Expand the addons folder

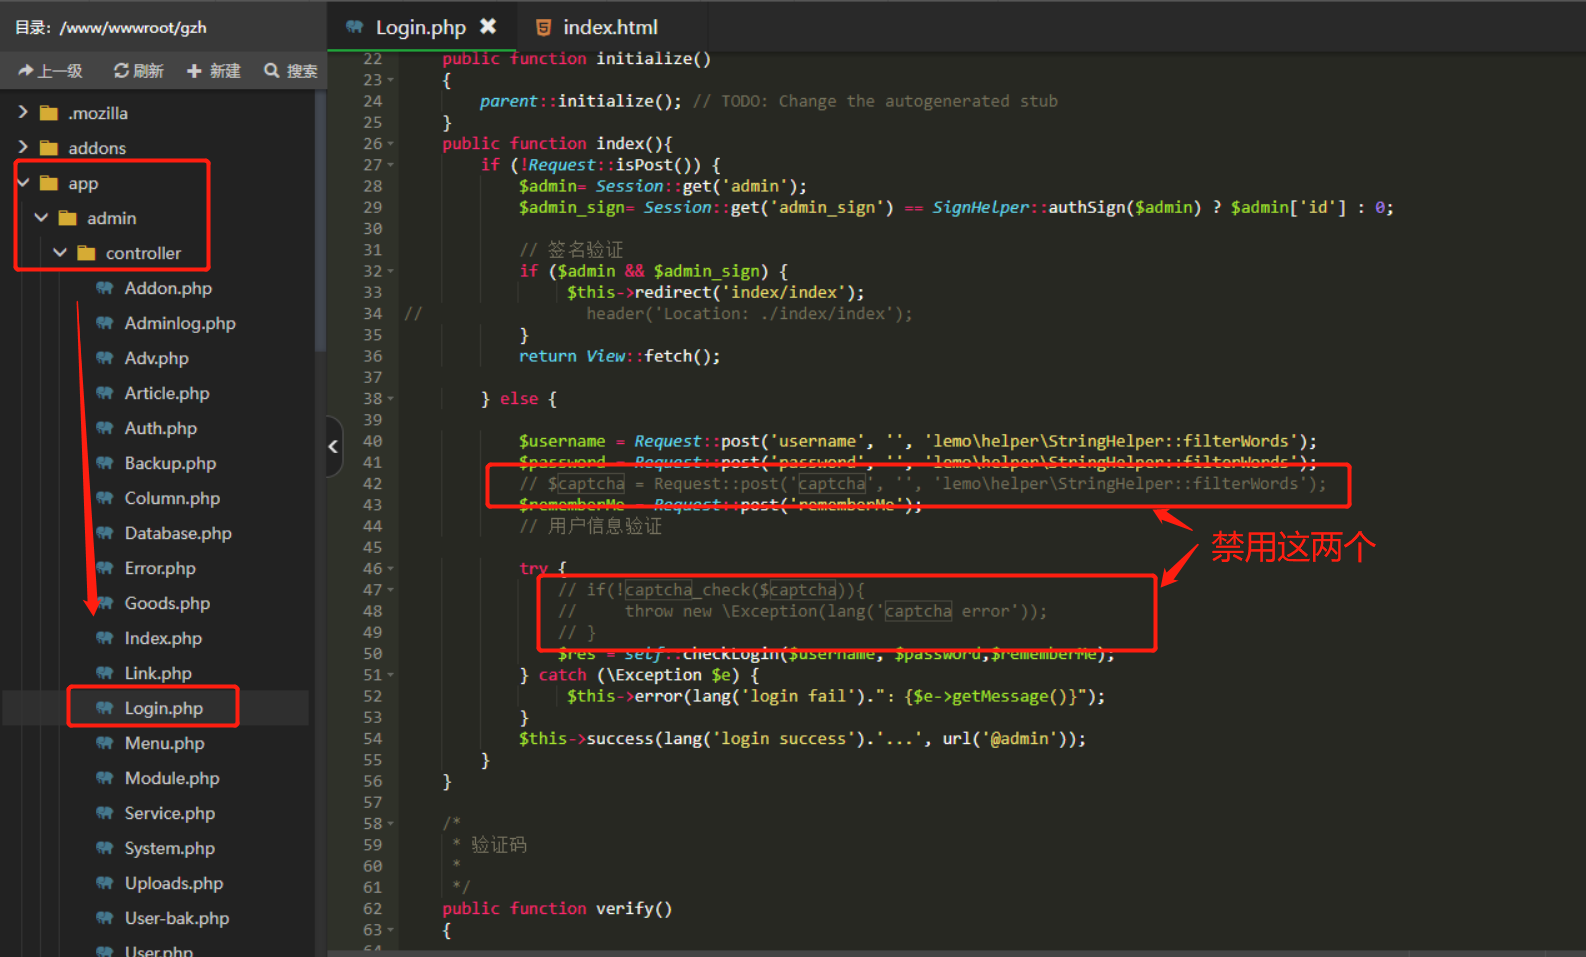[23, 147]
